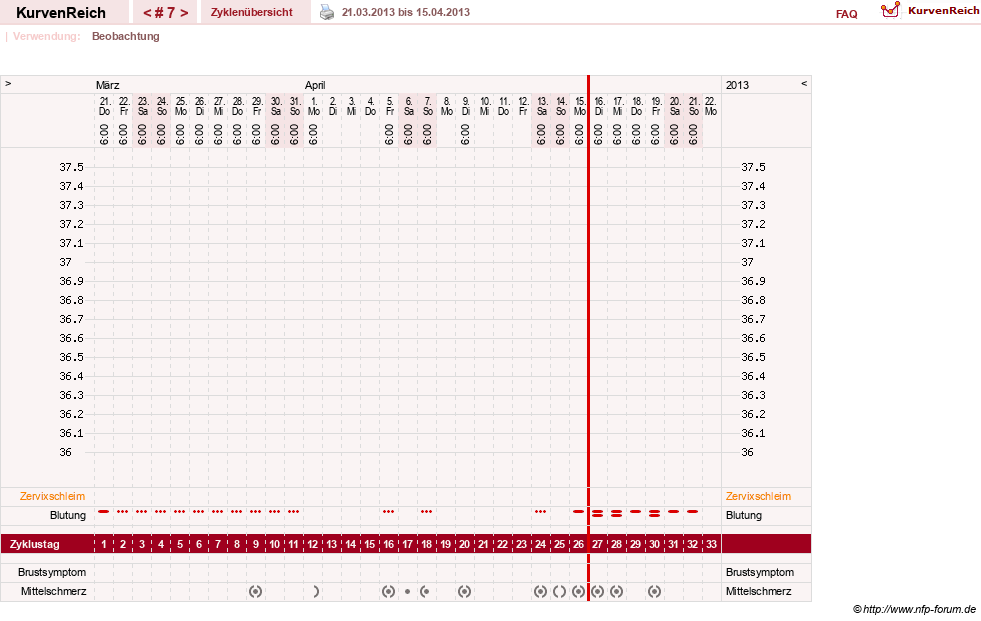
Task: Select the Mittelschmerz symbol on cycle day 27
Action: pyautogui.click(x=597, y=591)
